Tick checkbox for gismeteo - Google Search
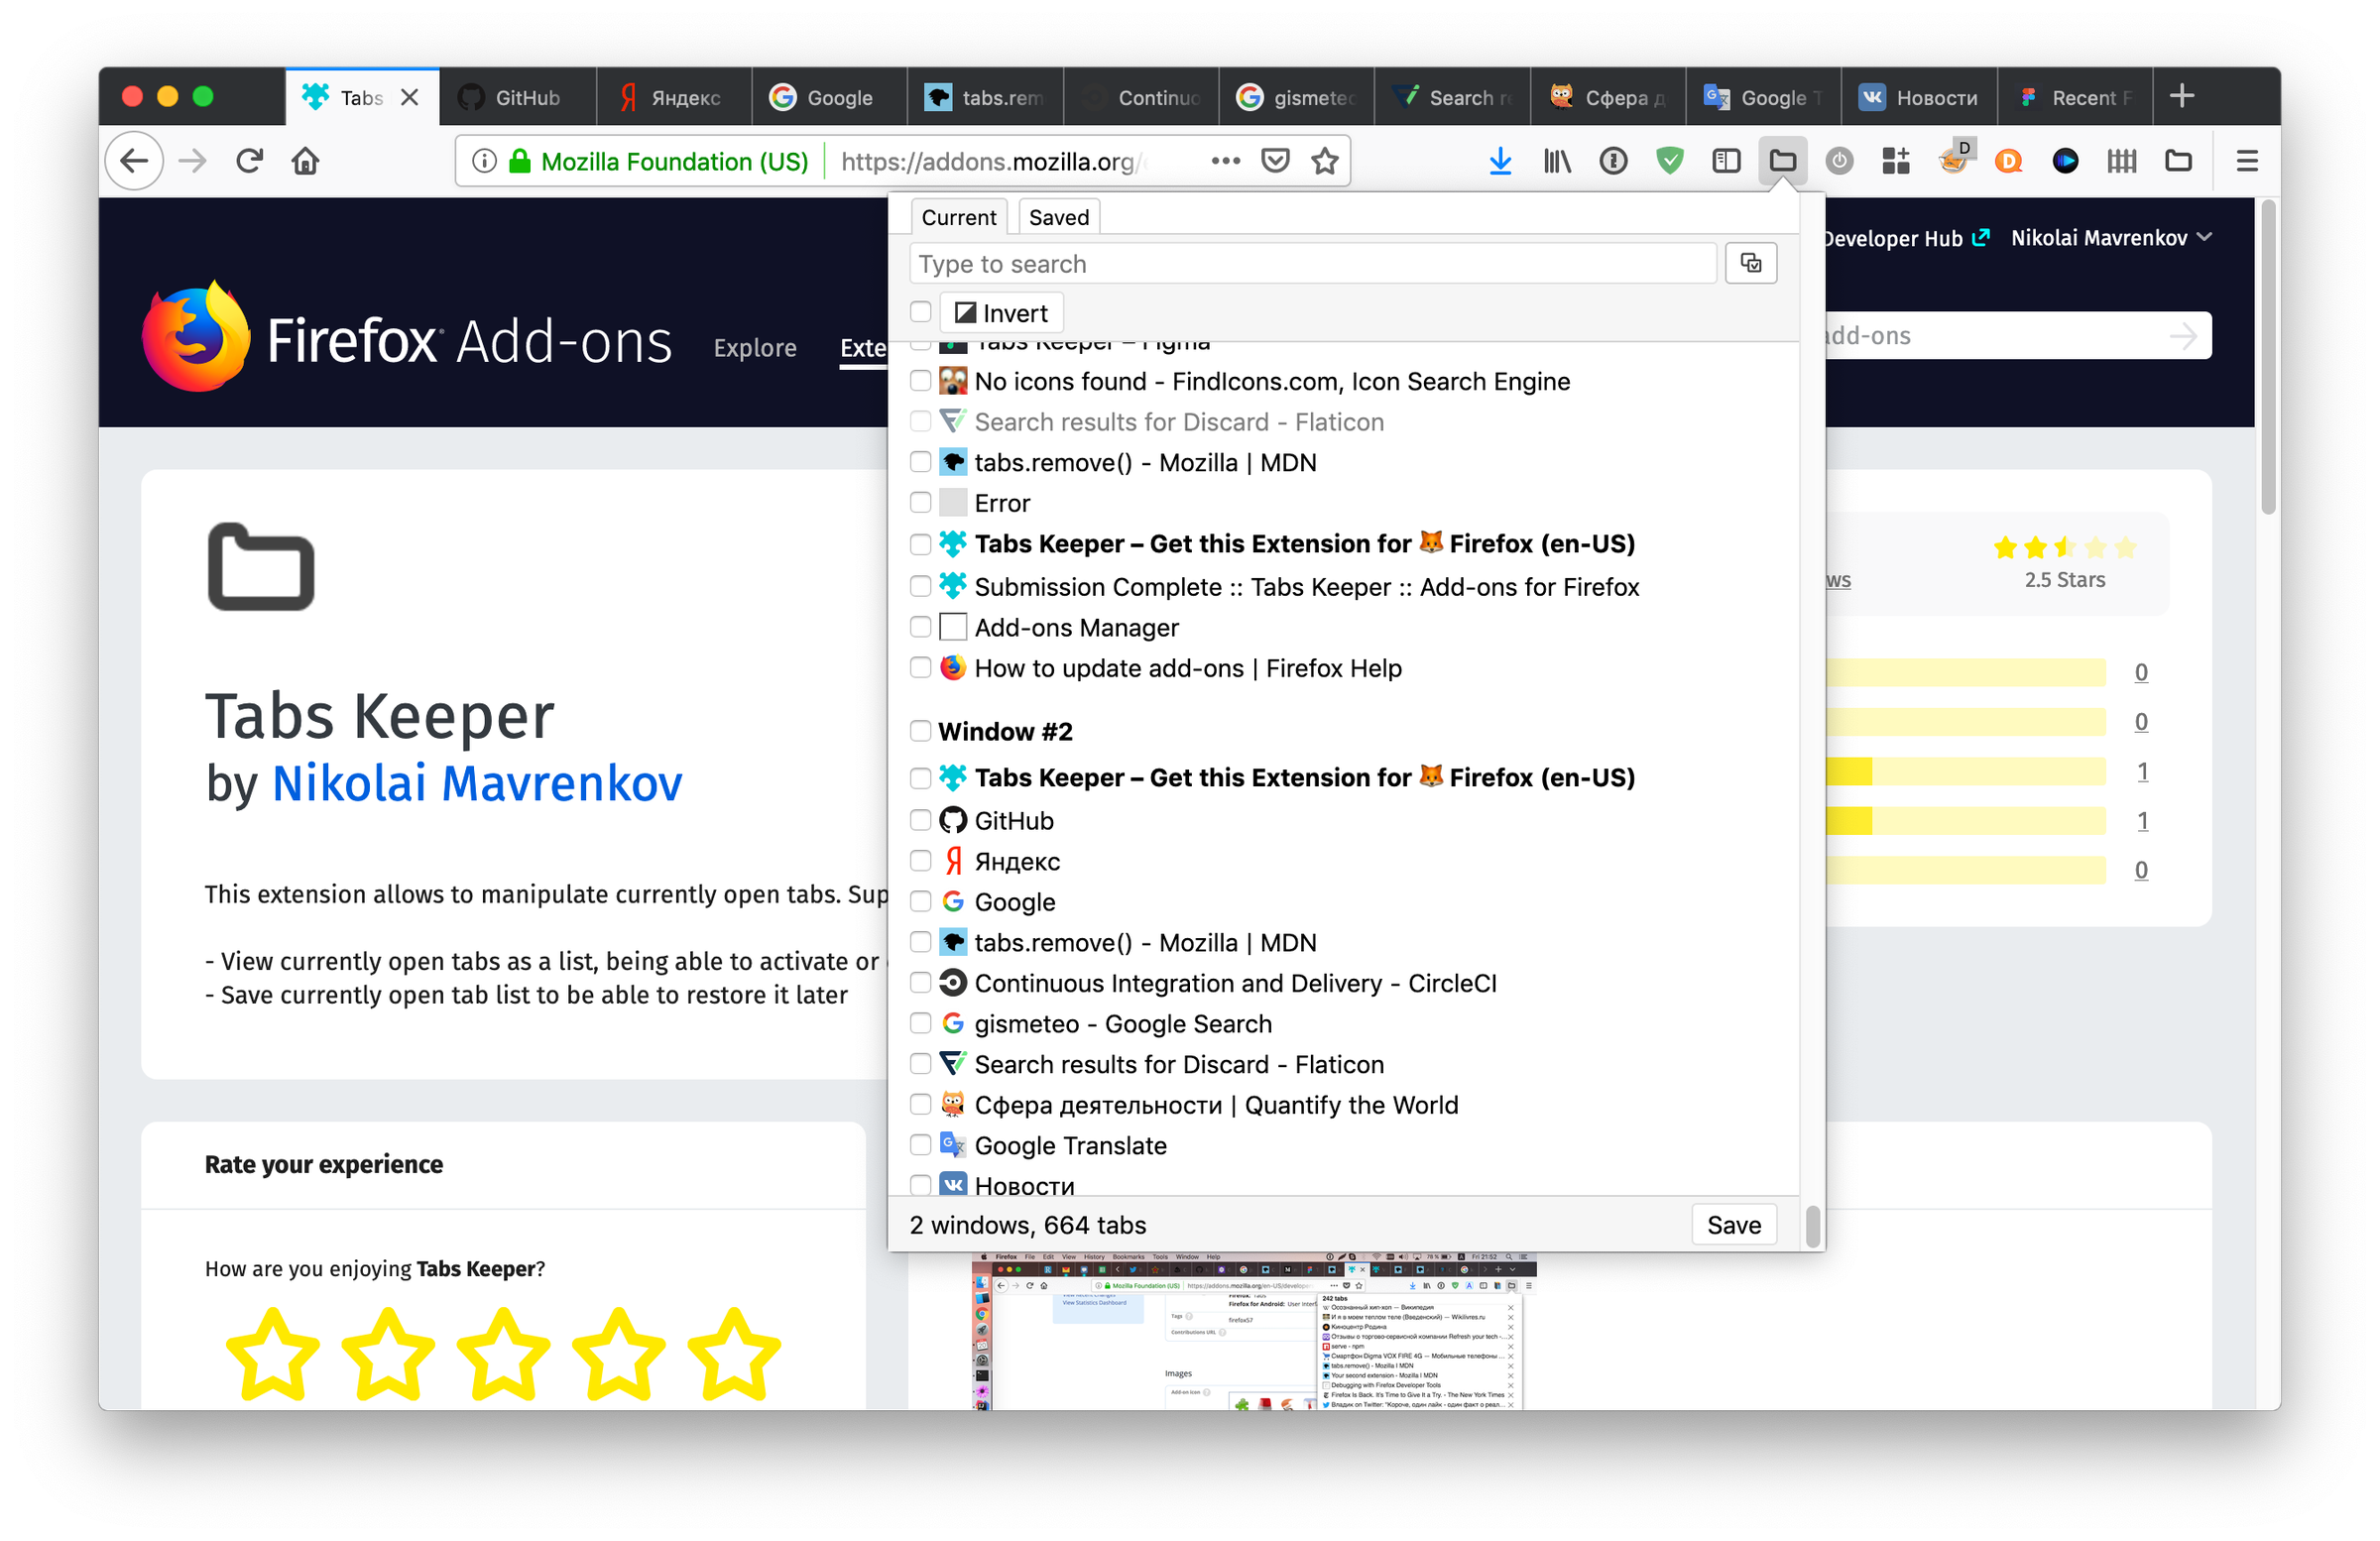 point(920,1023)
